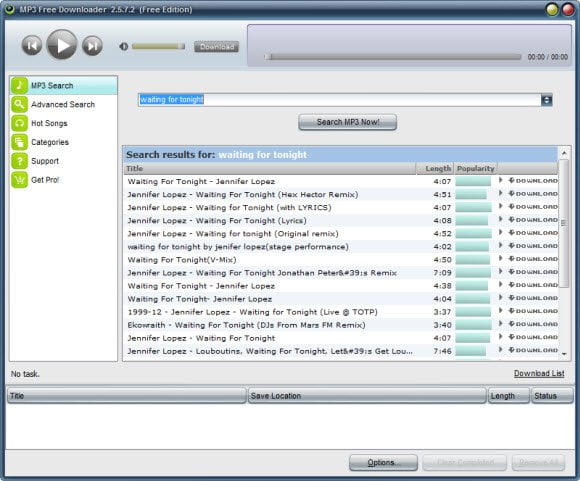
Task: Click the Save Location column header
Action: pyautogui.click(x=367, y=396)
